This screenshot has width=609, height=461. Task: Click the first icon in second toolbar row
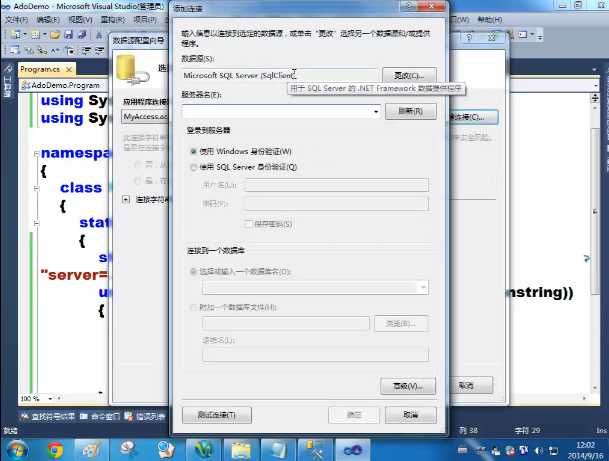coord(15,50)
